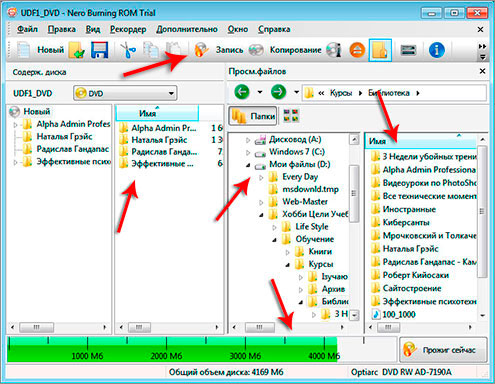495x384 pixels.
Task: Open the Дополнительно menu
Action: [x=187, y=29]
